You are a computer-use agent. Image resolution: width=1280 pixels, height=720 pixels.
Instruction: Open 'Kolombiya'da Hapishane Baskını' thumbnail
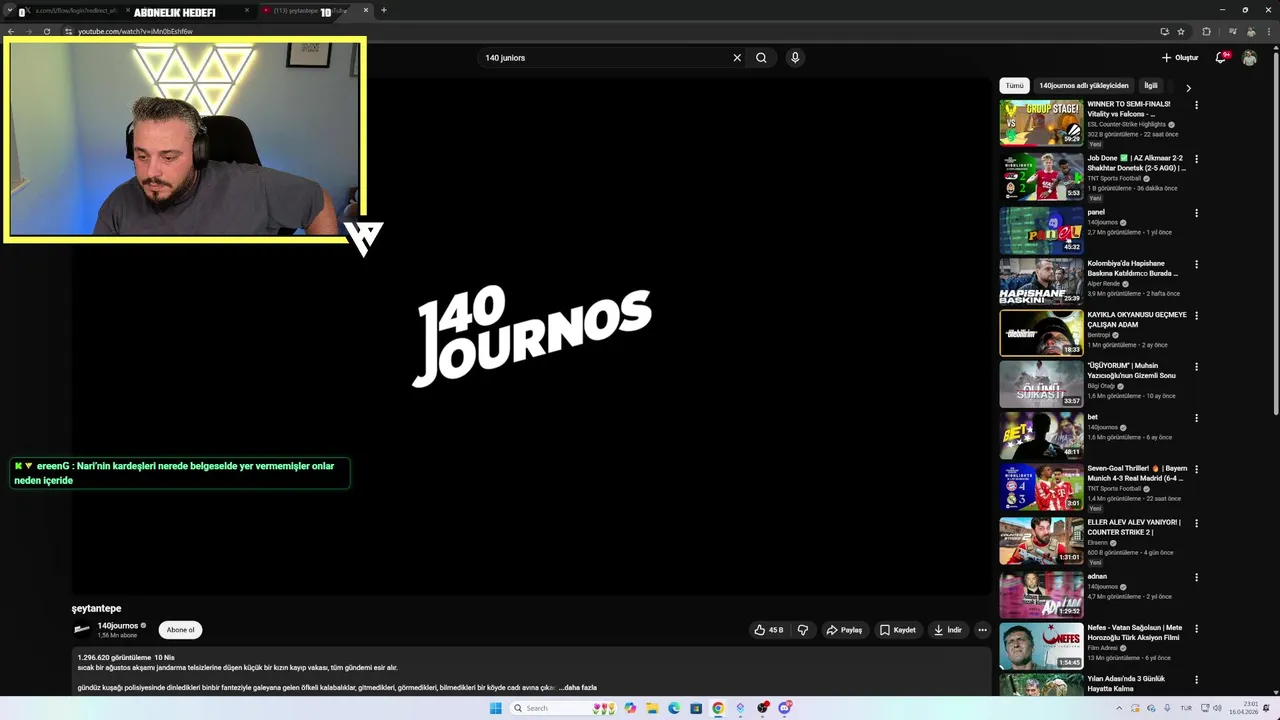pyautogui.click(x=1041, y=281)
